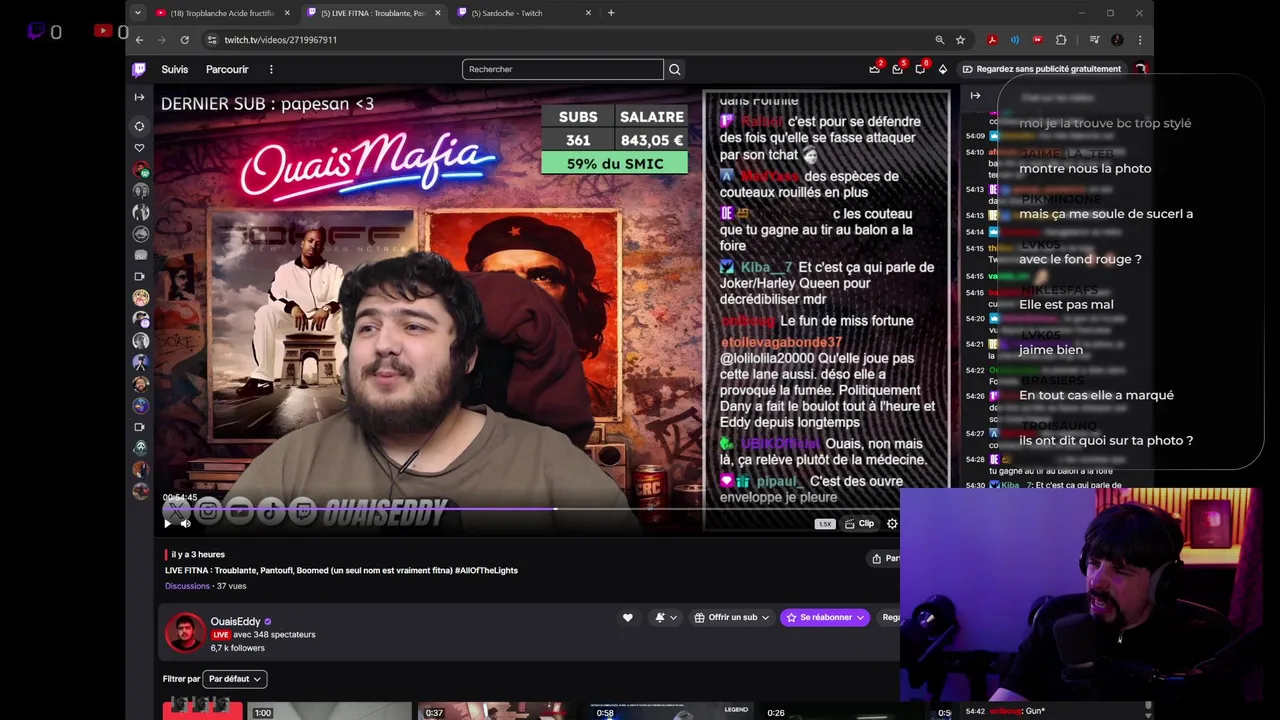Click the Bits diamond icon
1280x720 pixels.
point(942,69)
